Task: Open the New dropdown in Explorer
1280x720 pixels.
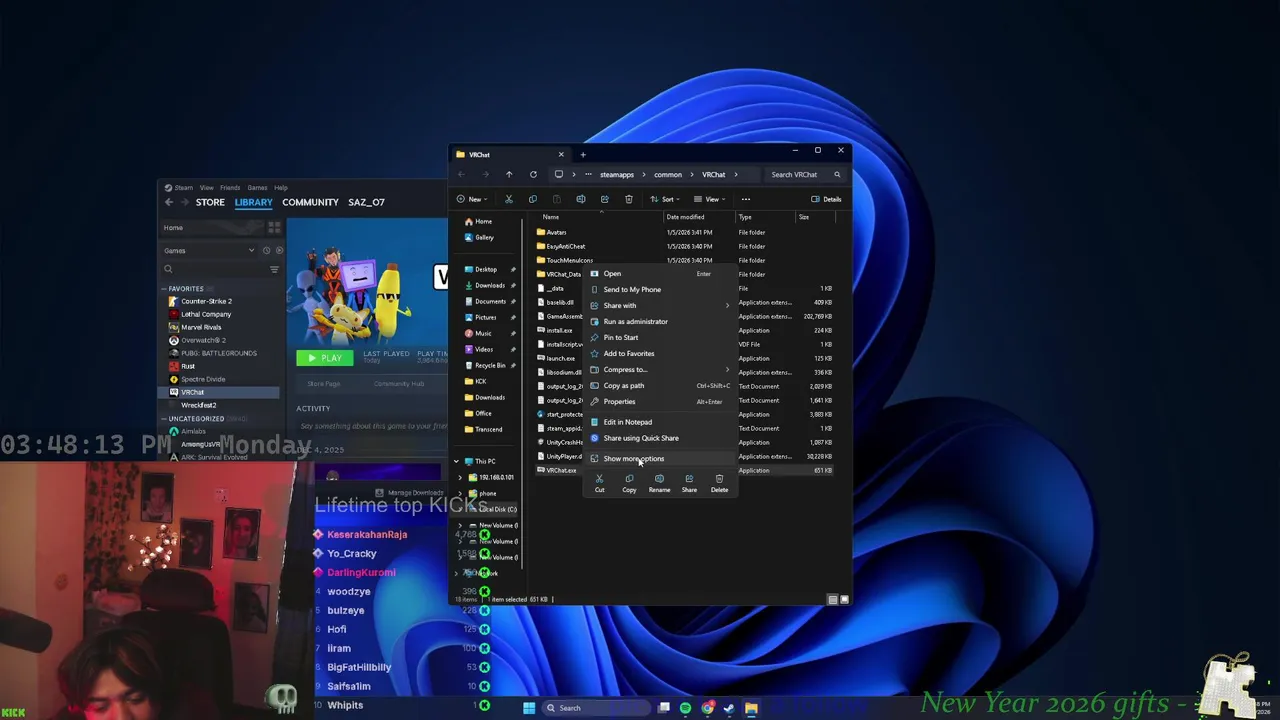Action: click(x=474, y=199)
